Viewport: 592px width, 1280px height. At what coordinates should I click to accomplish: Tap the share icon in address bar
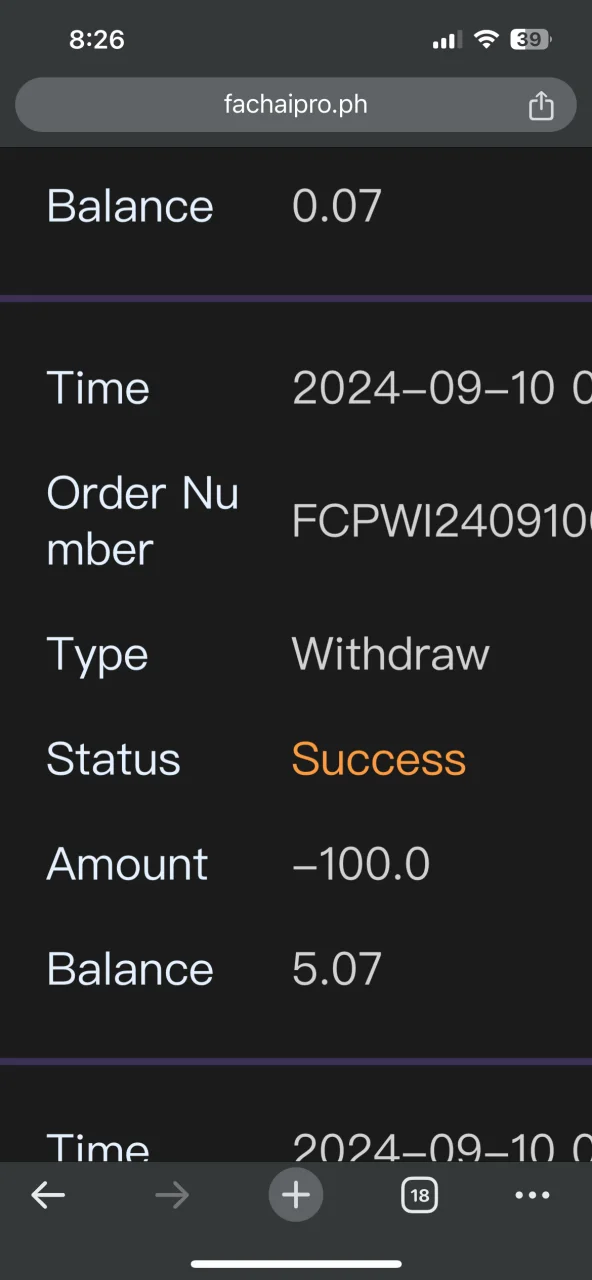pyautogui.click(x=541, y=105)
